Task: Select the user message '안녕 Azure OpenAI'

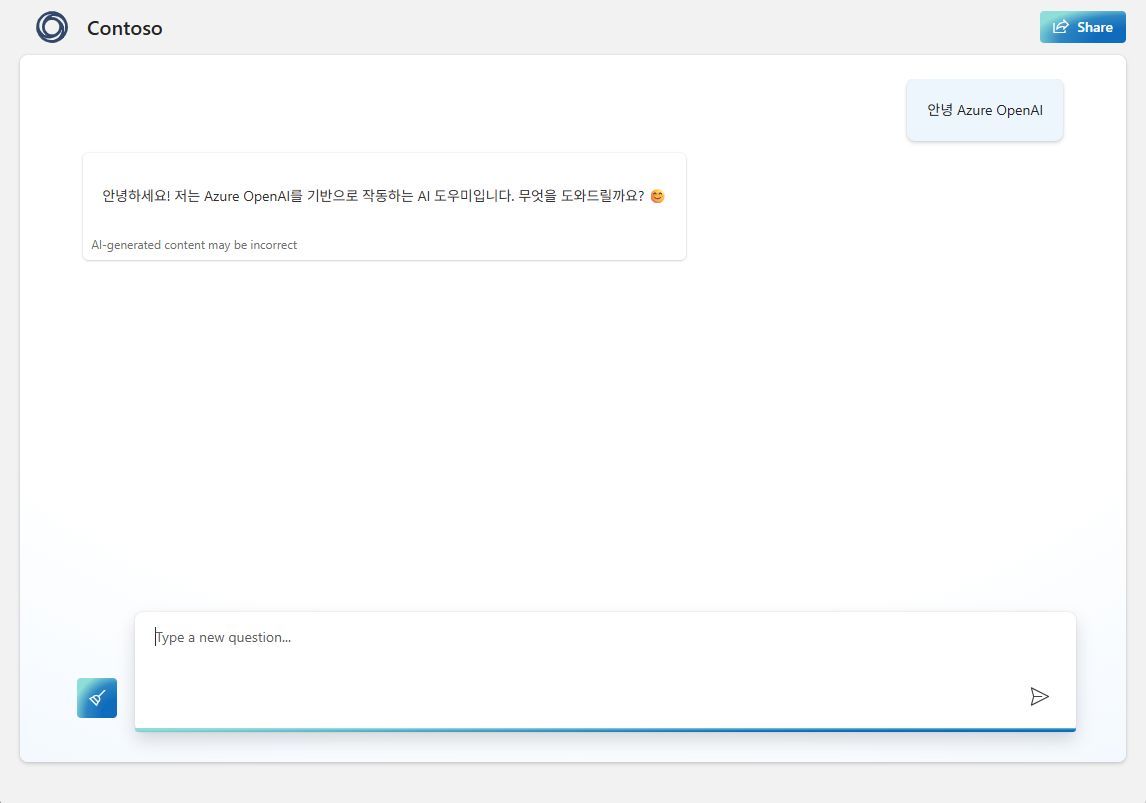Action: (984, 110)
